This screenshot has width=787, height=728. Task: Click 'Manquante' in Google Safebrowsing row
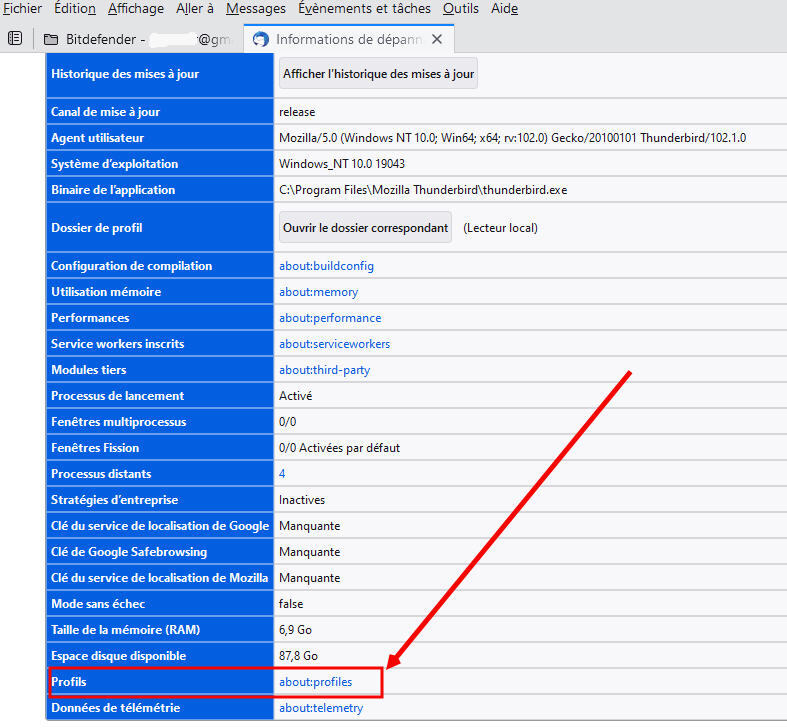click(x=309, y=552)
